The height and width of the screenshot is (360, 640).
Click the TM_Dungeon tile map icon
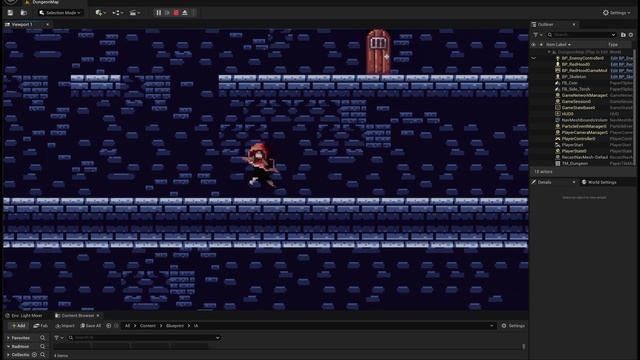coord(558,163)
